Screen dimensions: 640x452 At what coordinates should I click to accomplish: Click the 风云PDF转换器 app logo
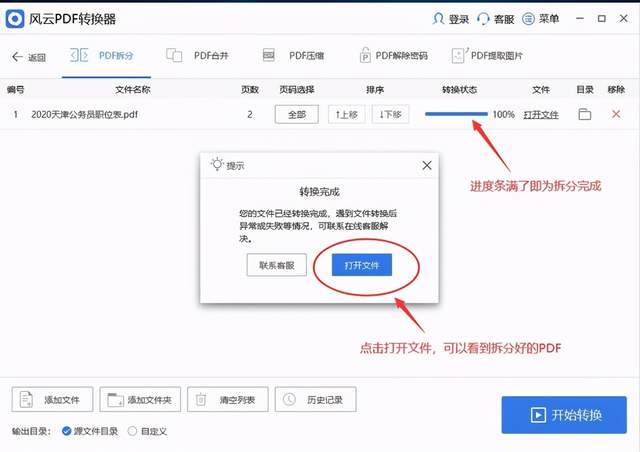click(x=15, y=19)
